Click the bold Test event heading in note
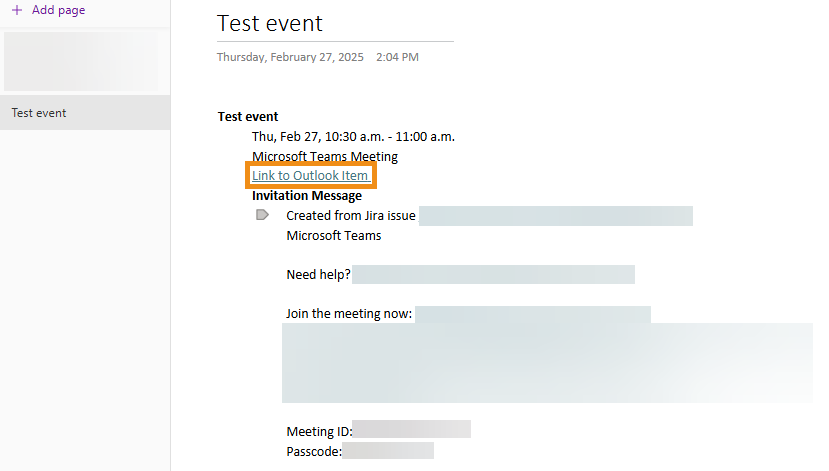The image size is (829, 471). click(x=248, y=117)
